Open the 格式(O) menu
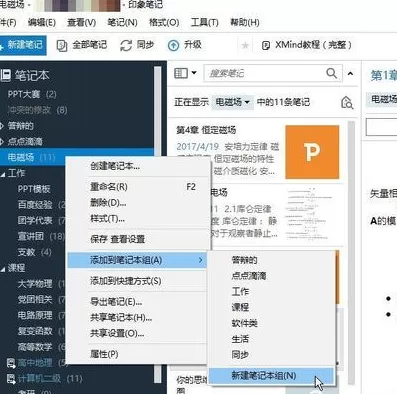The image size is (397, 394). click(x=164, y=22)
